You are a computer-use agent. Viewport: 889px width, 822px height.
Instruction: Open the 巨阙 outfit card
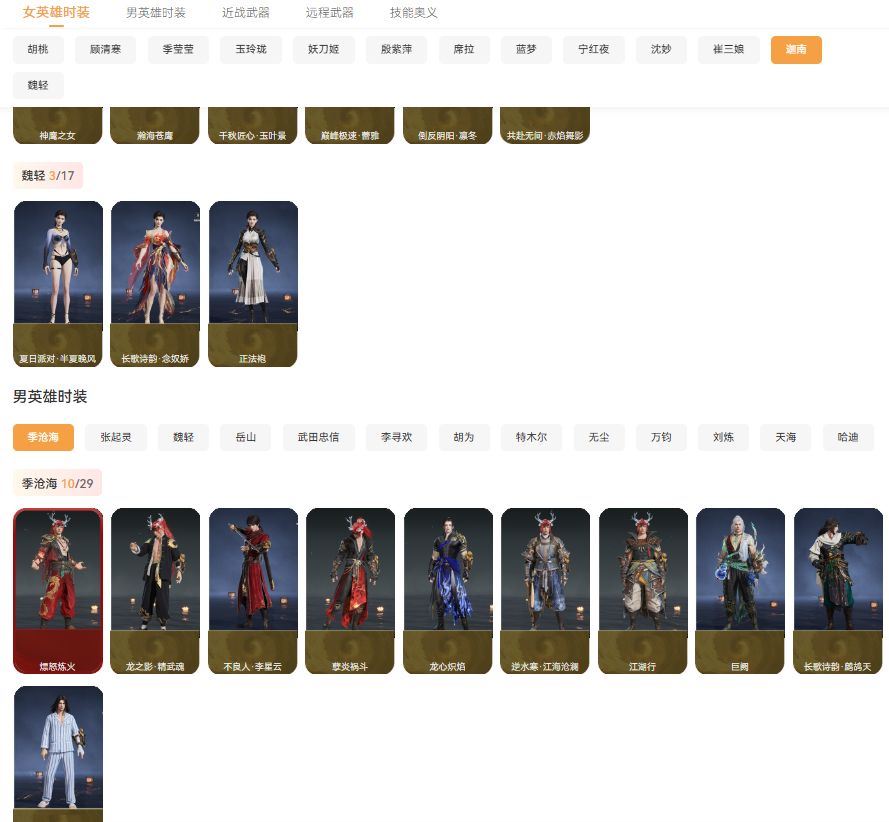tap(740, 590)
